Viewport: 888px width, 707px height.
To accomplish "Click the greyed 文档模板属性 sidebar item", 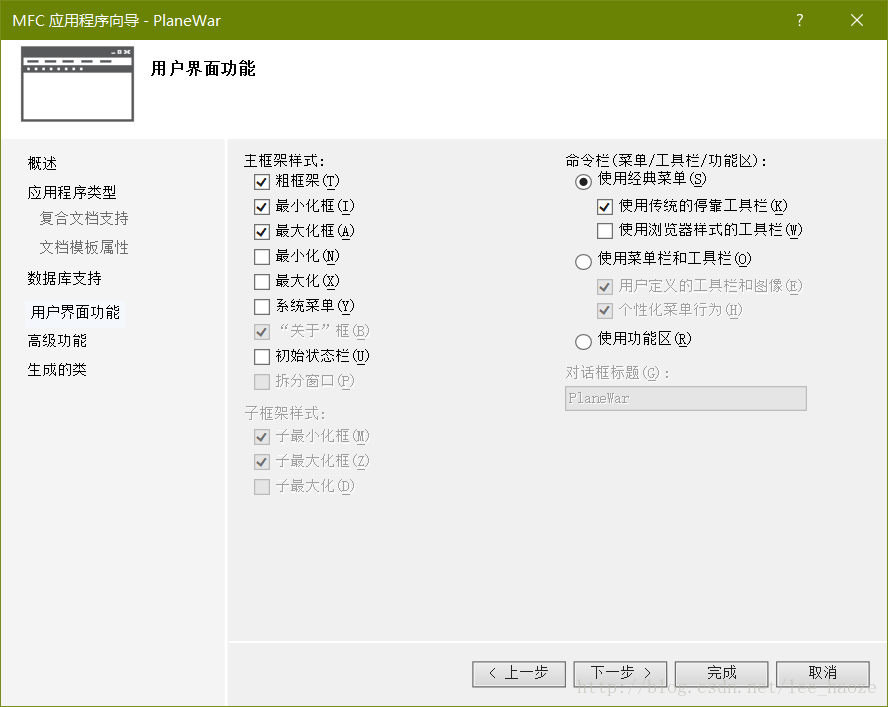I will [x=84, y=247].
